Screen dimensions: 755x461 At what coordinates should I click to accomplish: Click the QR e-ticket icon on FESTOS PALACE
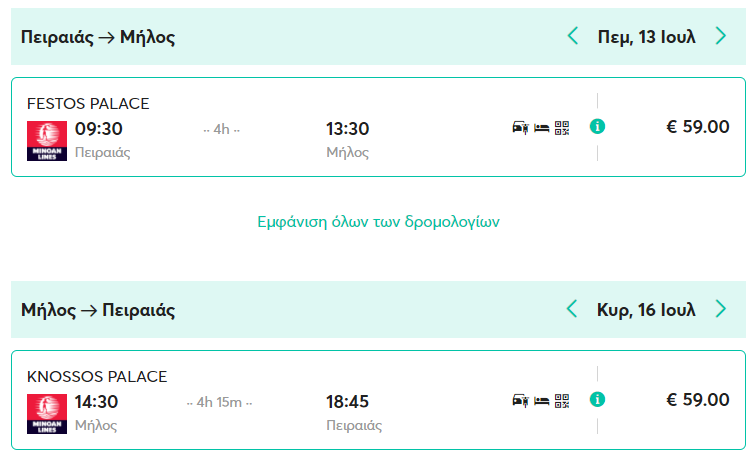coord(562,127)
